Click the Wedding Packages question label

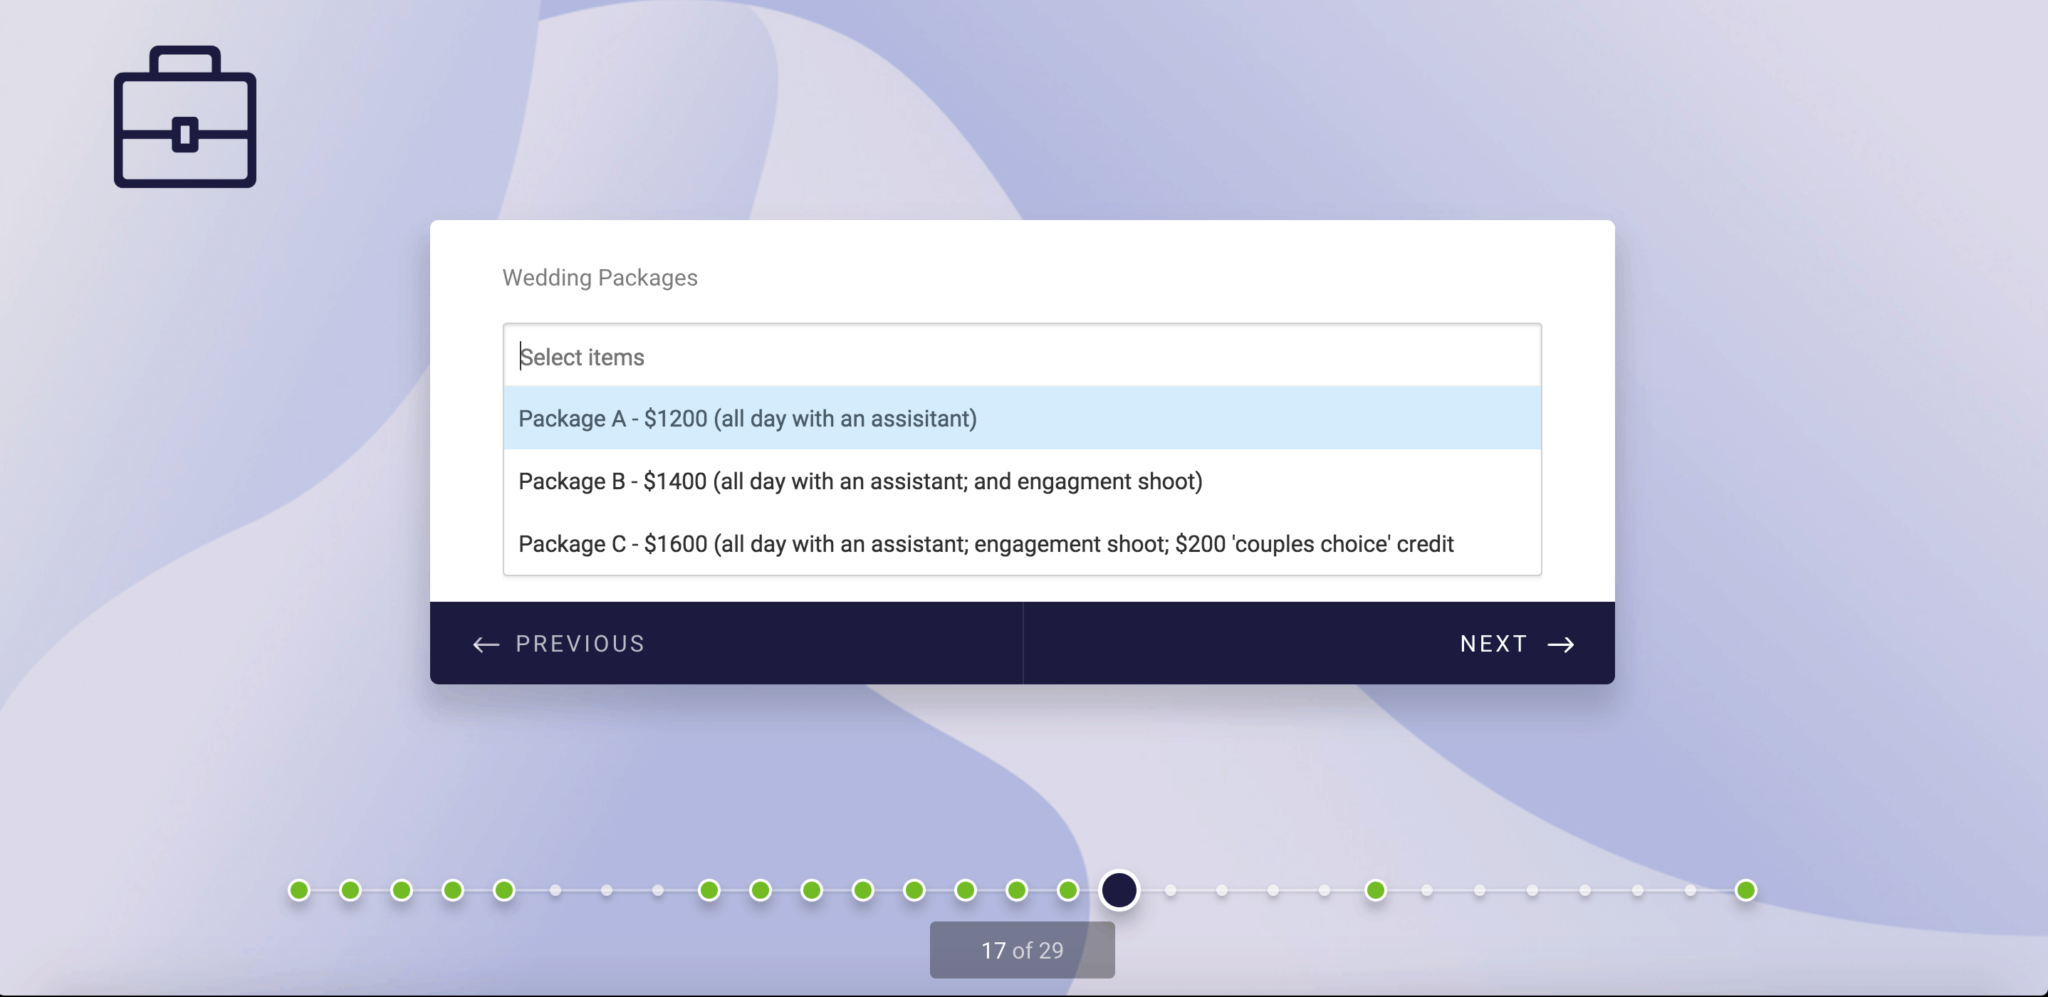click(598, 278)
